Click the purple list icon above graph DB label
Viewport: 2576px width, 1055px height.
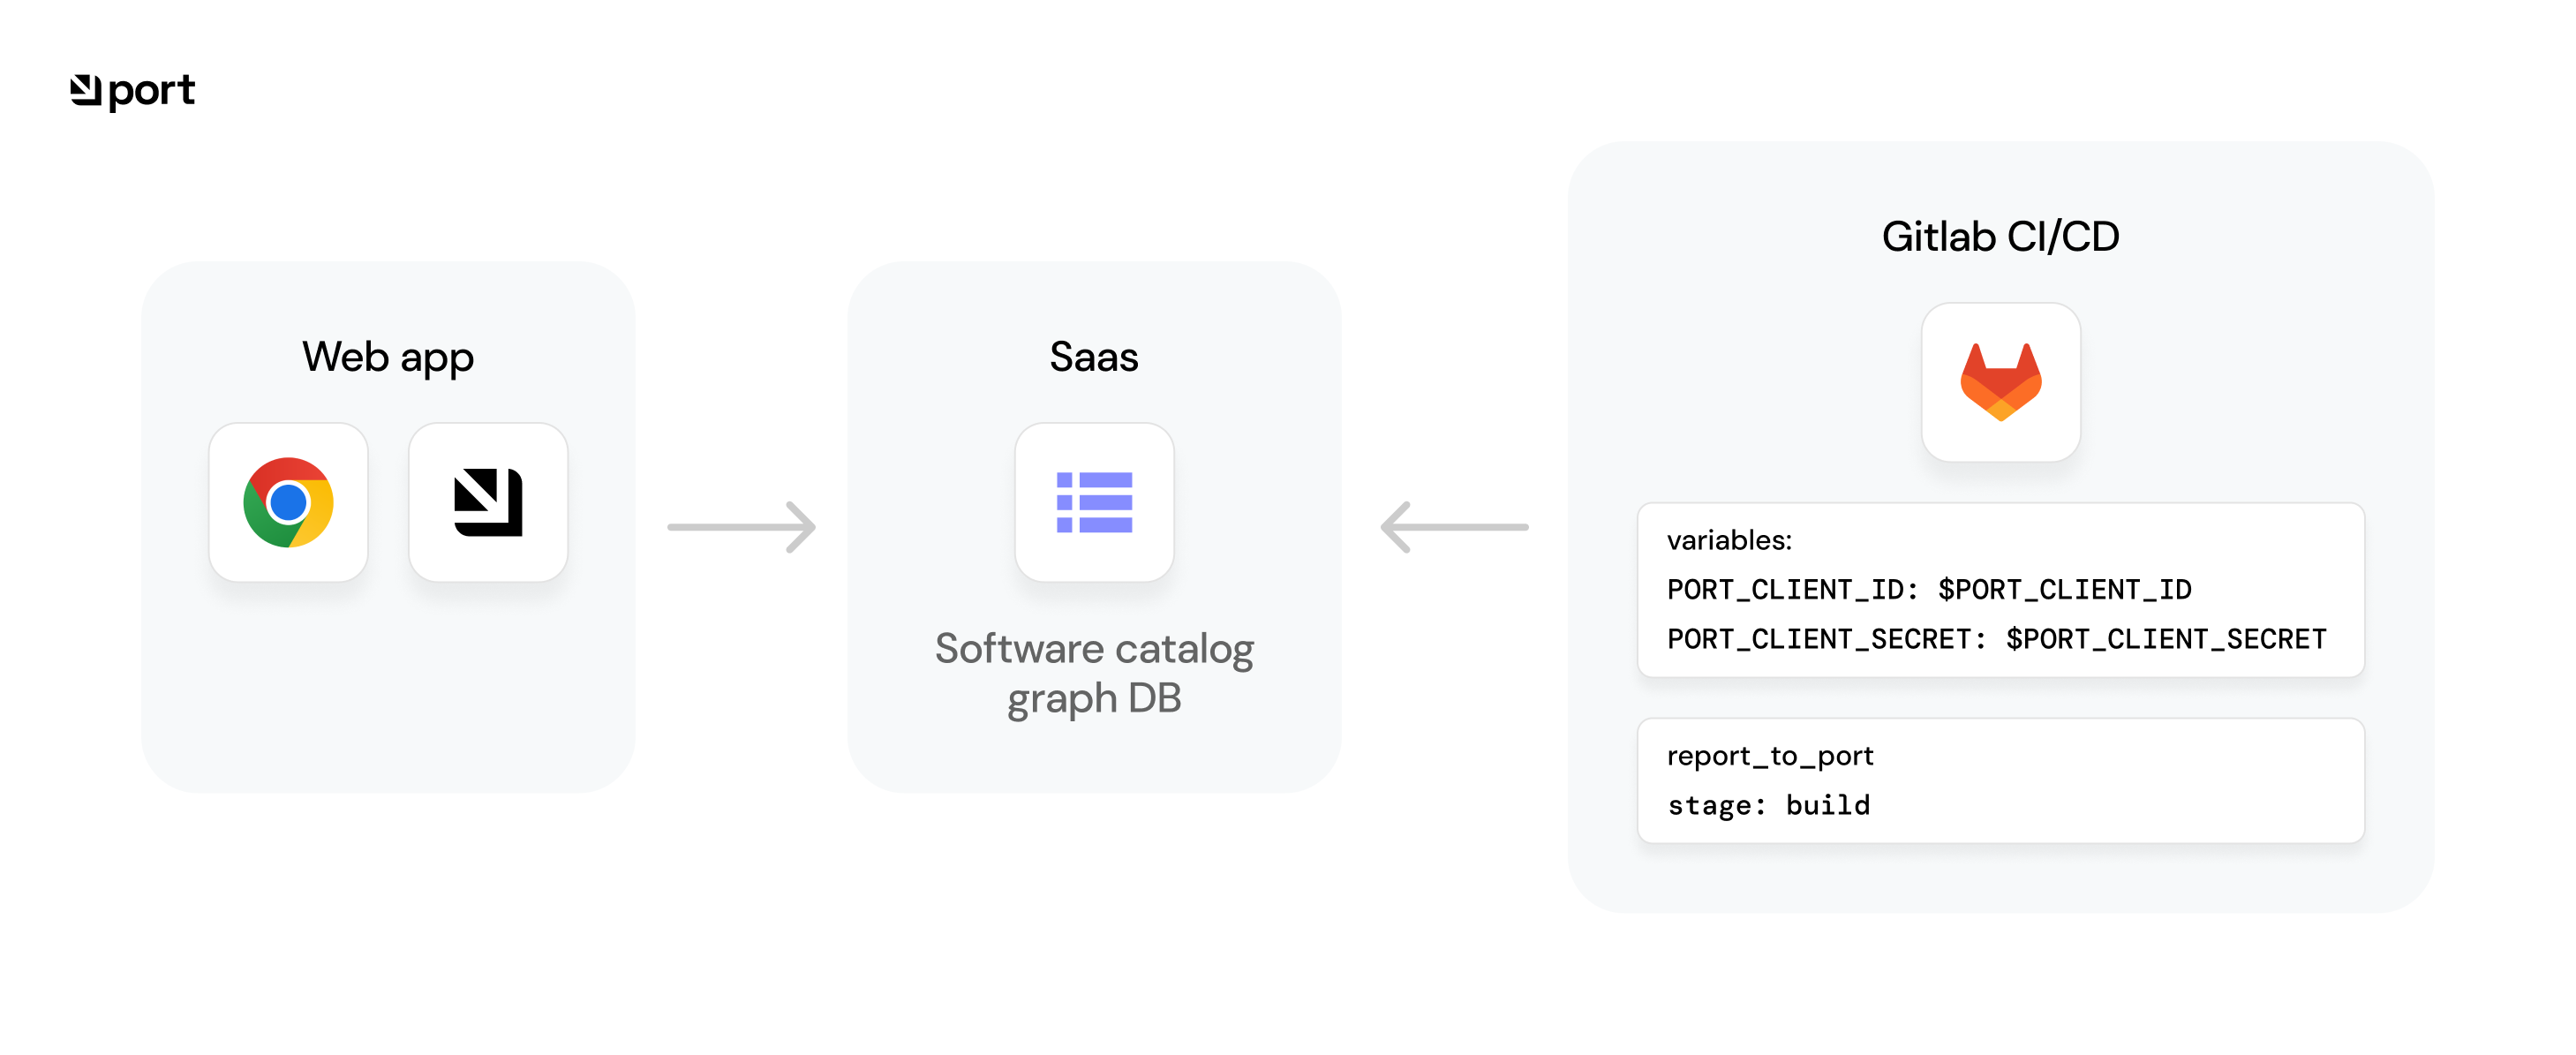pyautogui.click(x=1094, y=502)
